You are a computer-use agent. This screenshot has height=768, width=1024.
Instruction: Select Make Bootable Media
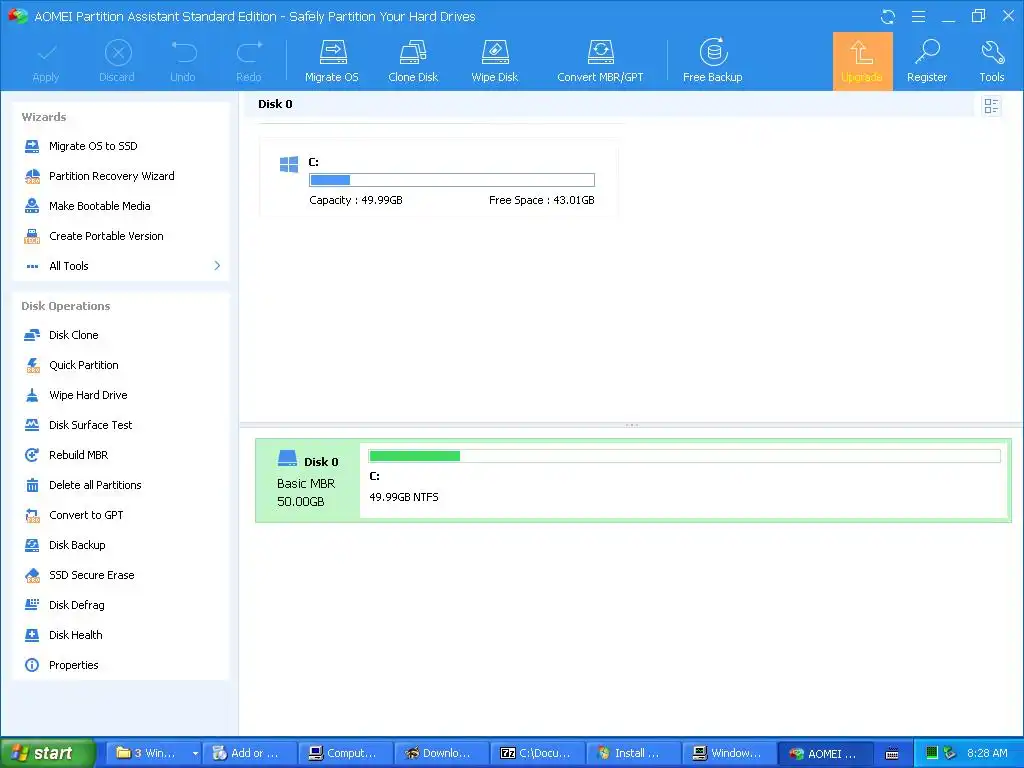(99, 206)
